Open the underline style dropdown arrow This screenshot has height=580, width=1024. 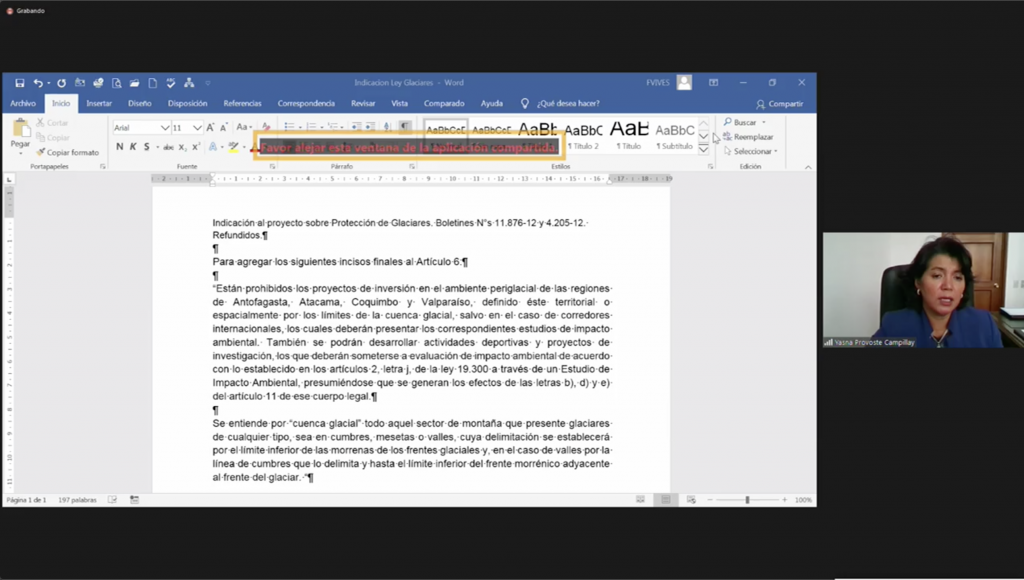click(157, 147)
